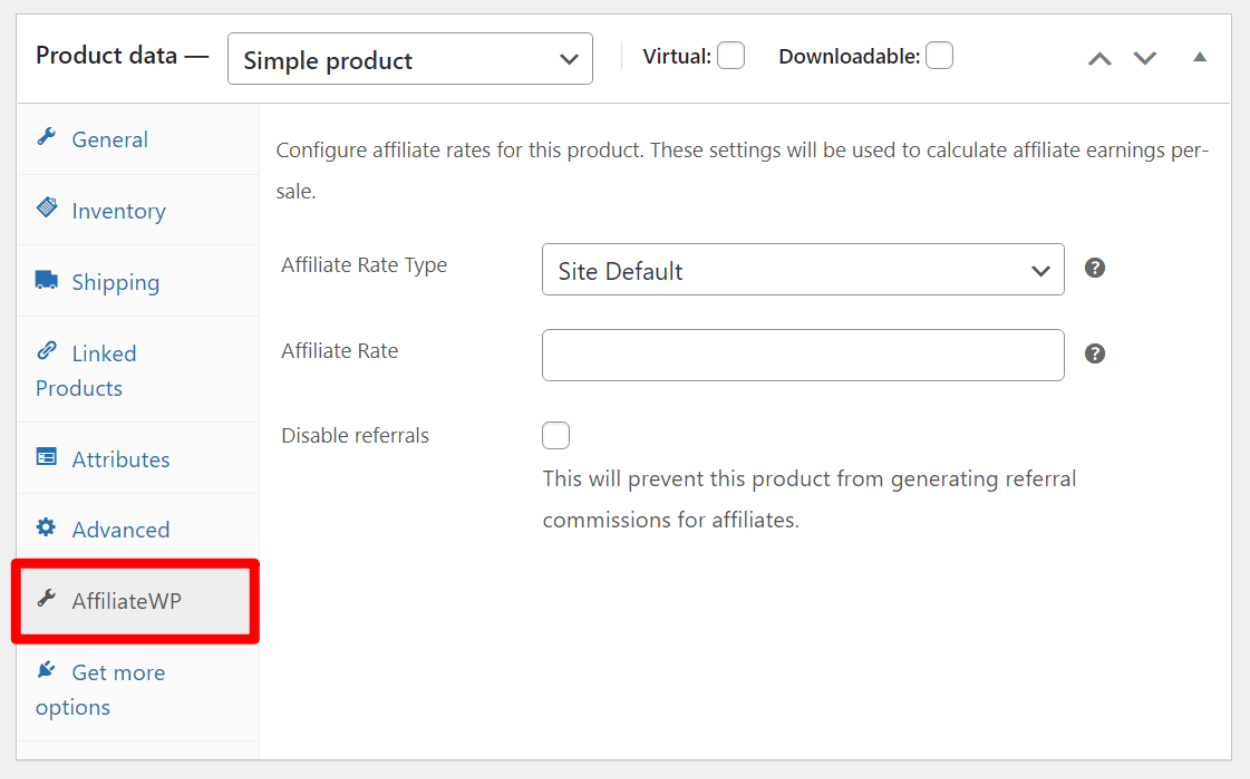
Task: Show help tooltip for Affiliate Rate
Action: [1095, 354]
